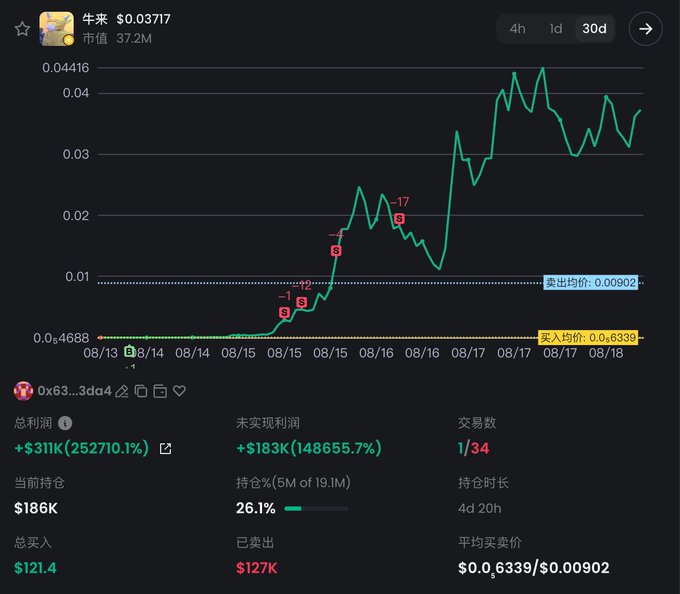The width and height of the screenshot is (680, 594).
Task: Switch chart to 4h timeframe
Action: click(517, 29)
